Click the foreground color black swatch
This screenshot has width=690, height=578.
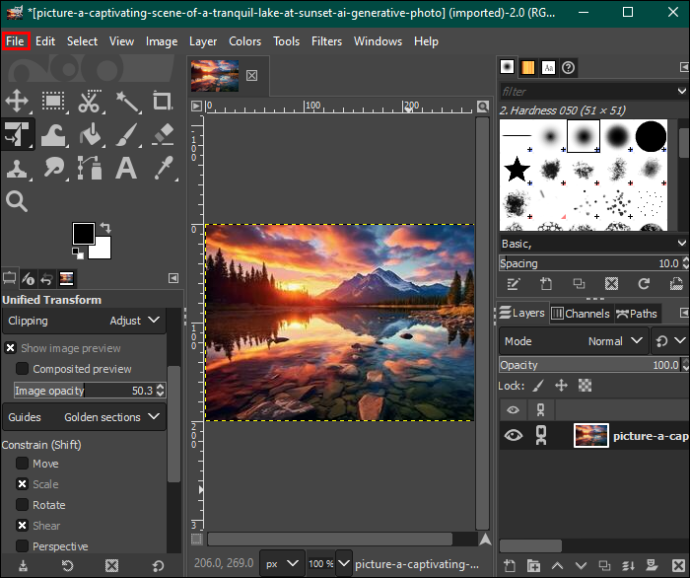(83, 233)
